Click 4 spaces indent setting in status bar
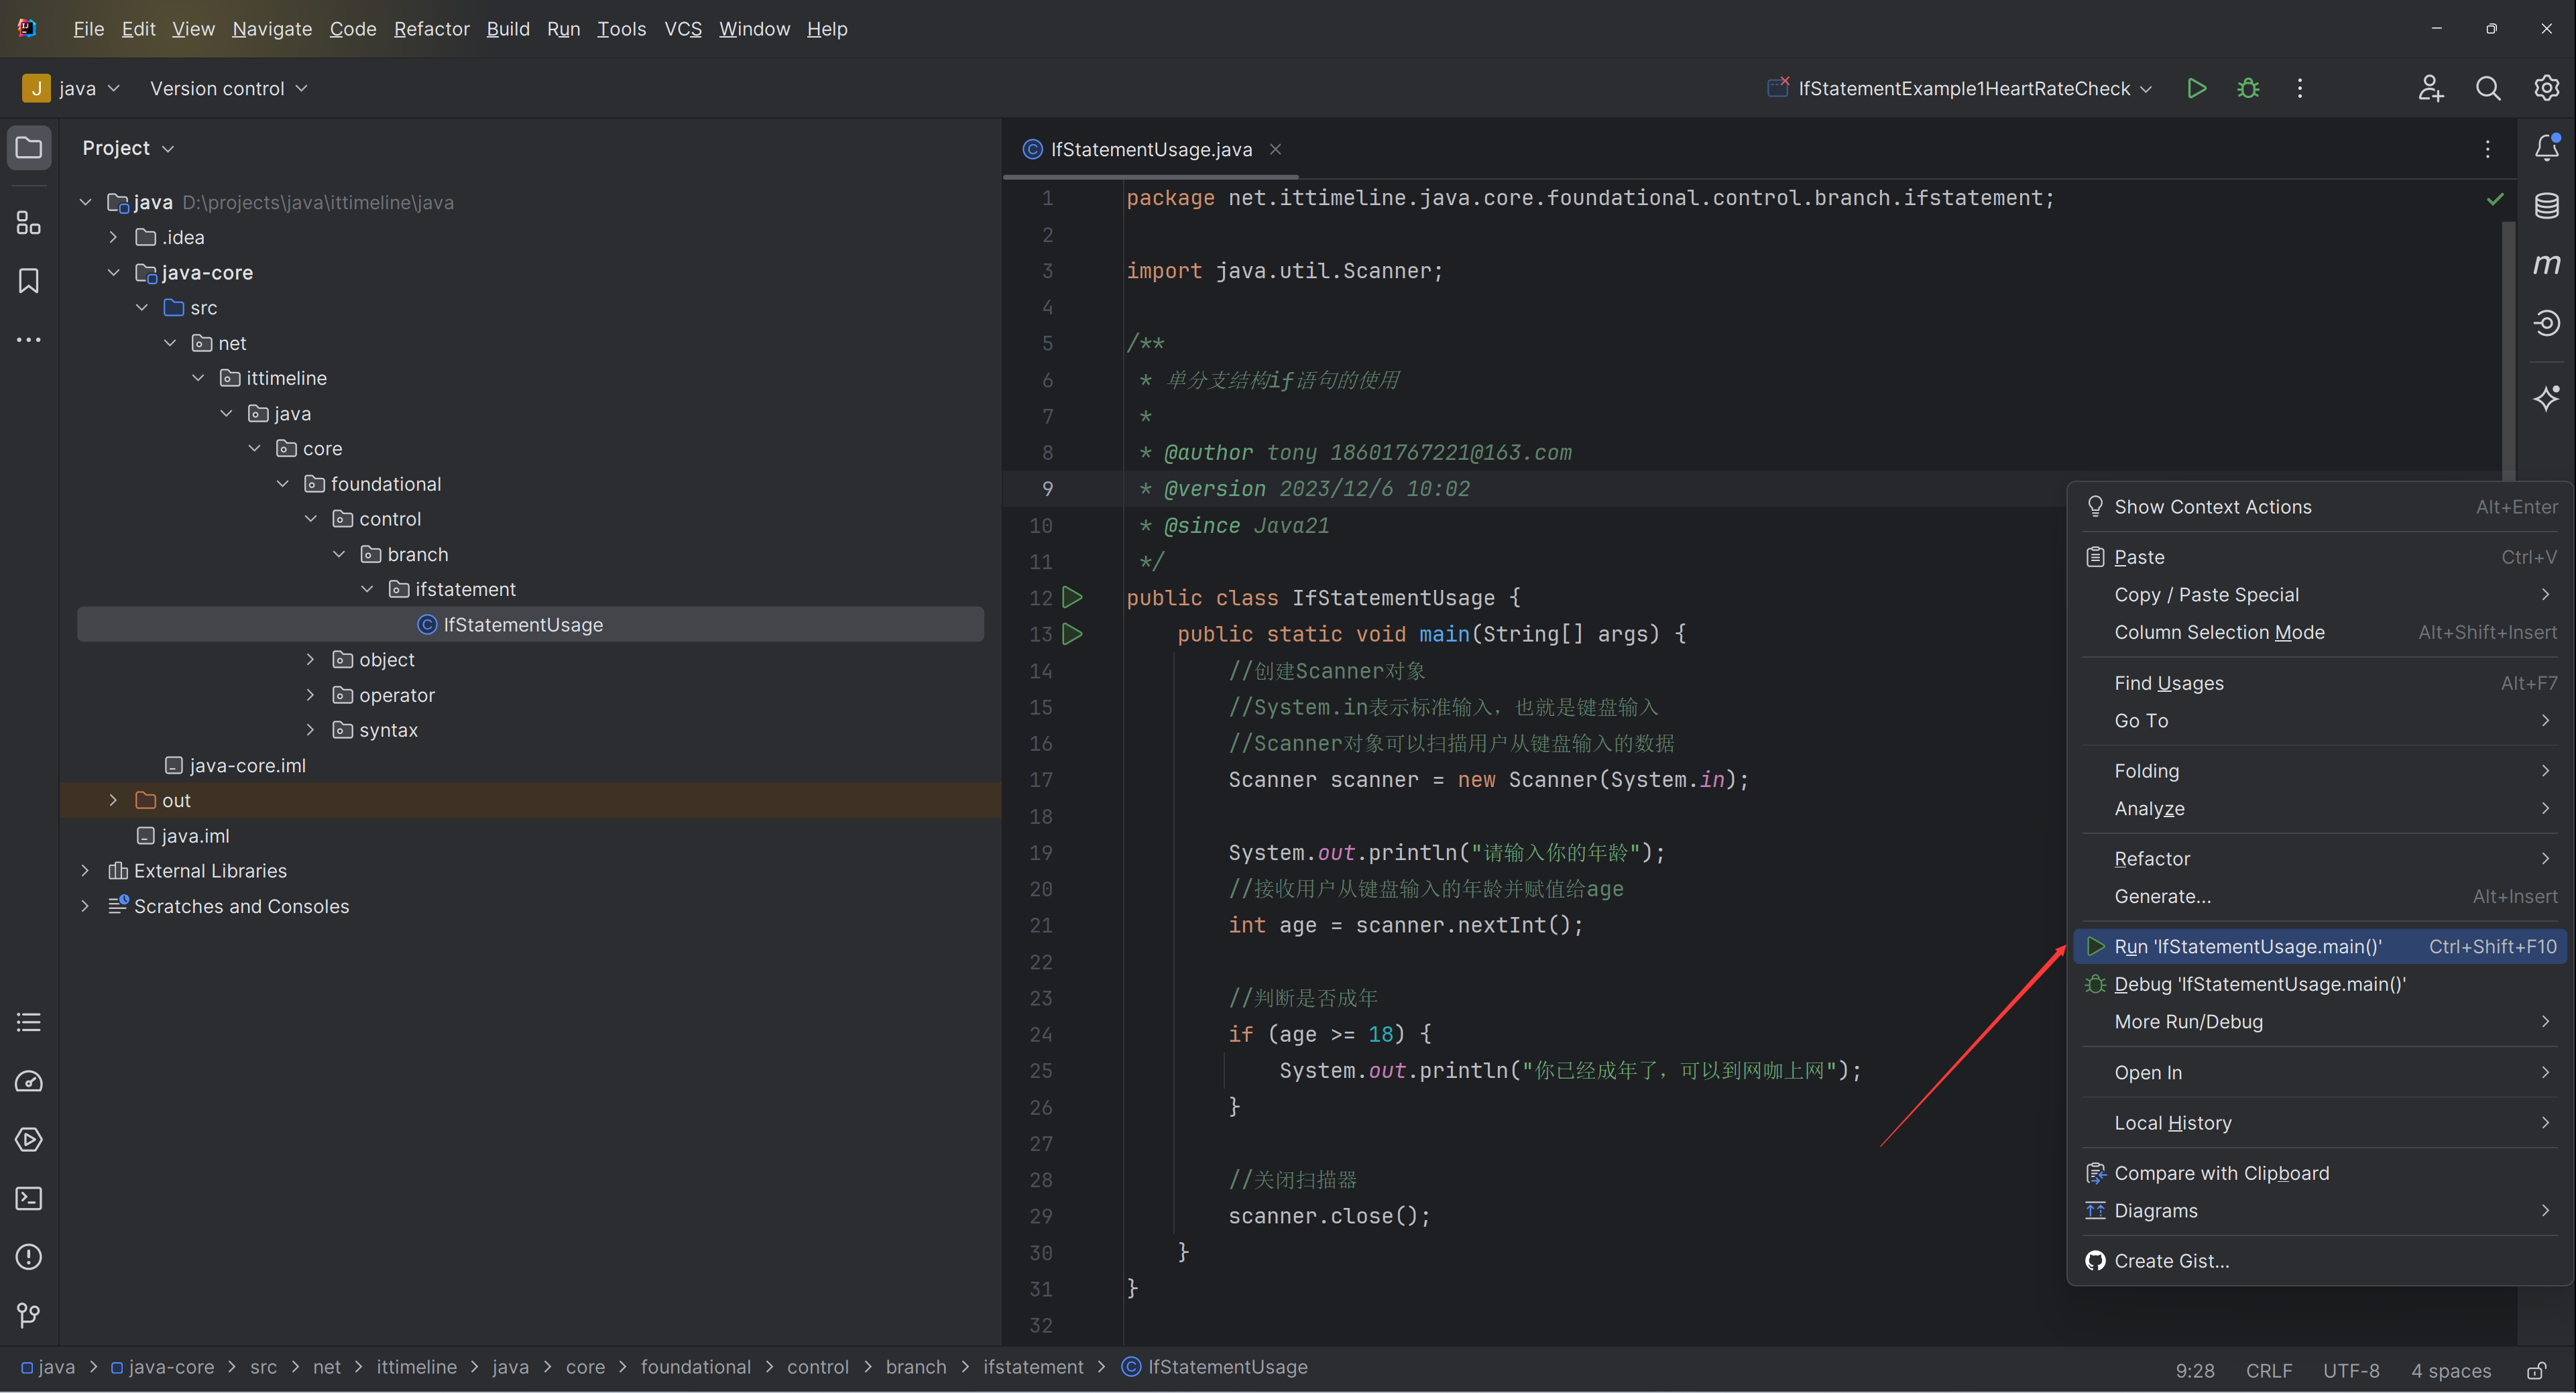Image resolution: width=2576 pixels, height=1393 pixels. coord(2450,1370)
